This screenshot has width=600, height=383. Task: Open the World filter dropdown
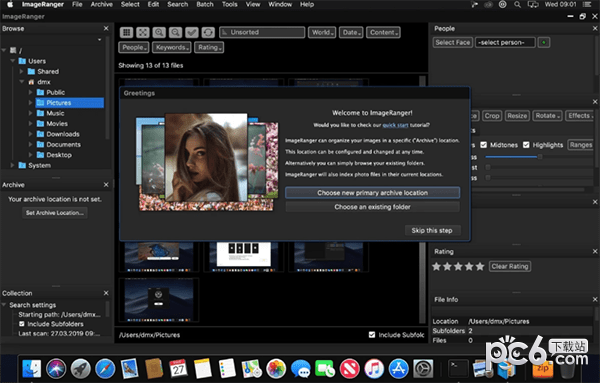pos(322,33)
